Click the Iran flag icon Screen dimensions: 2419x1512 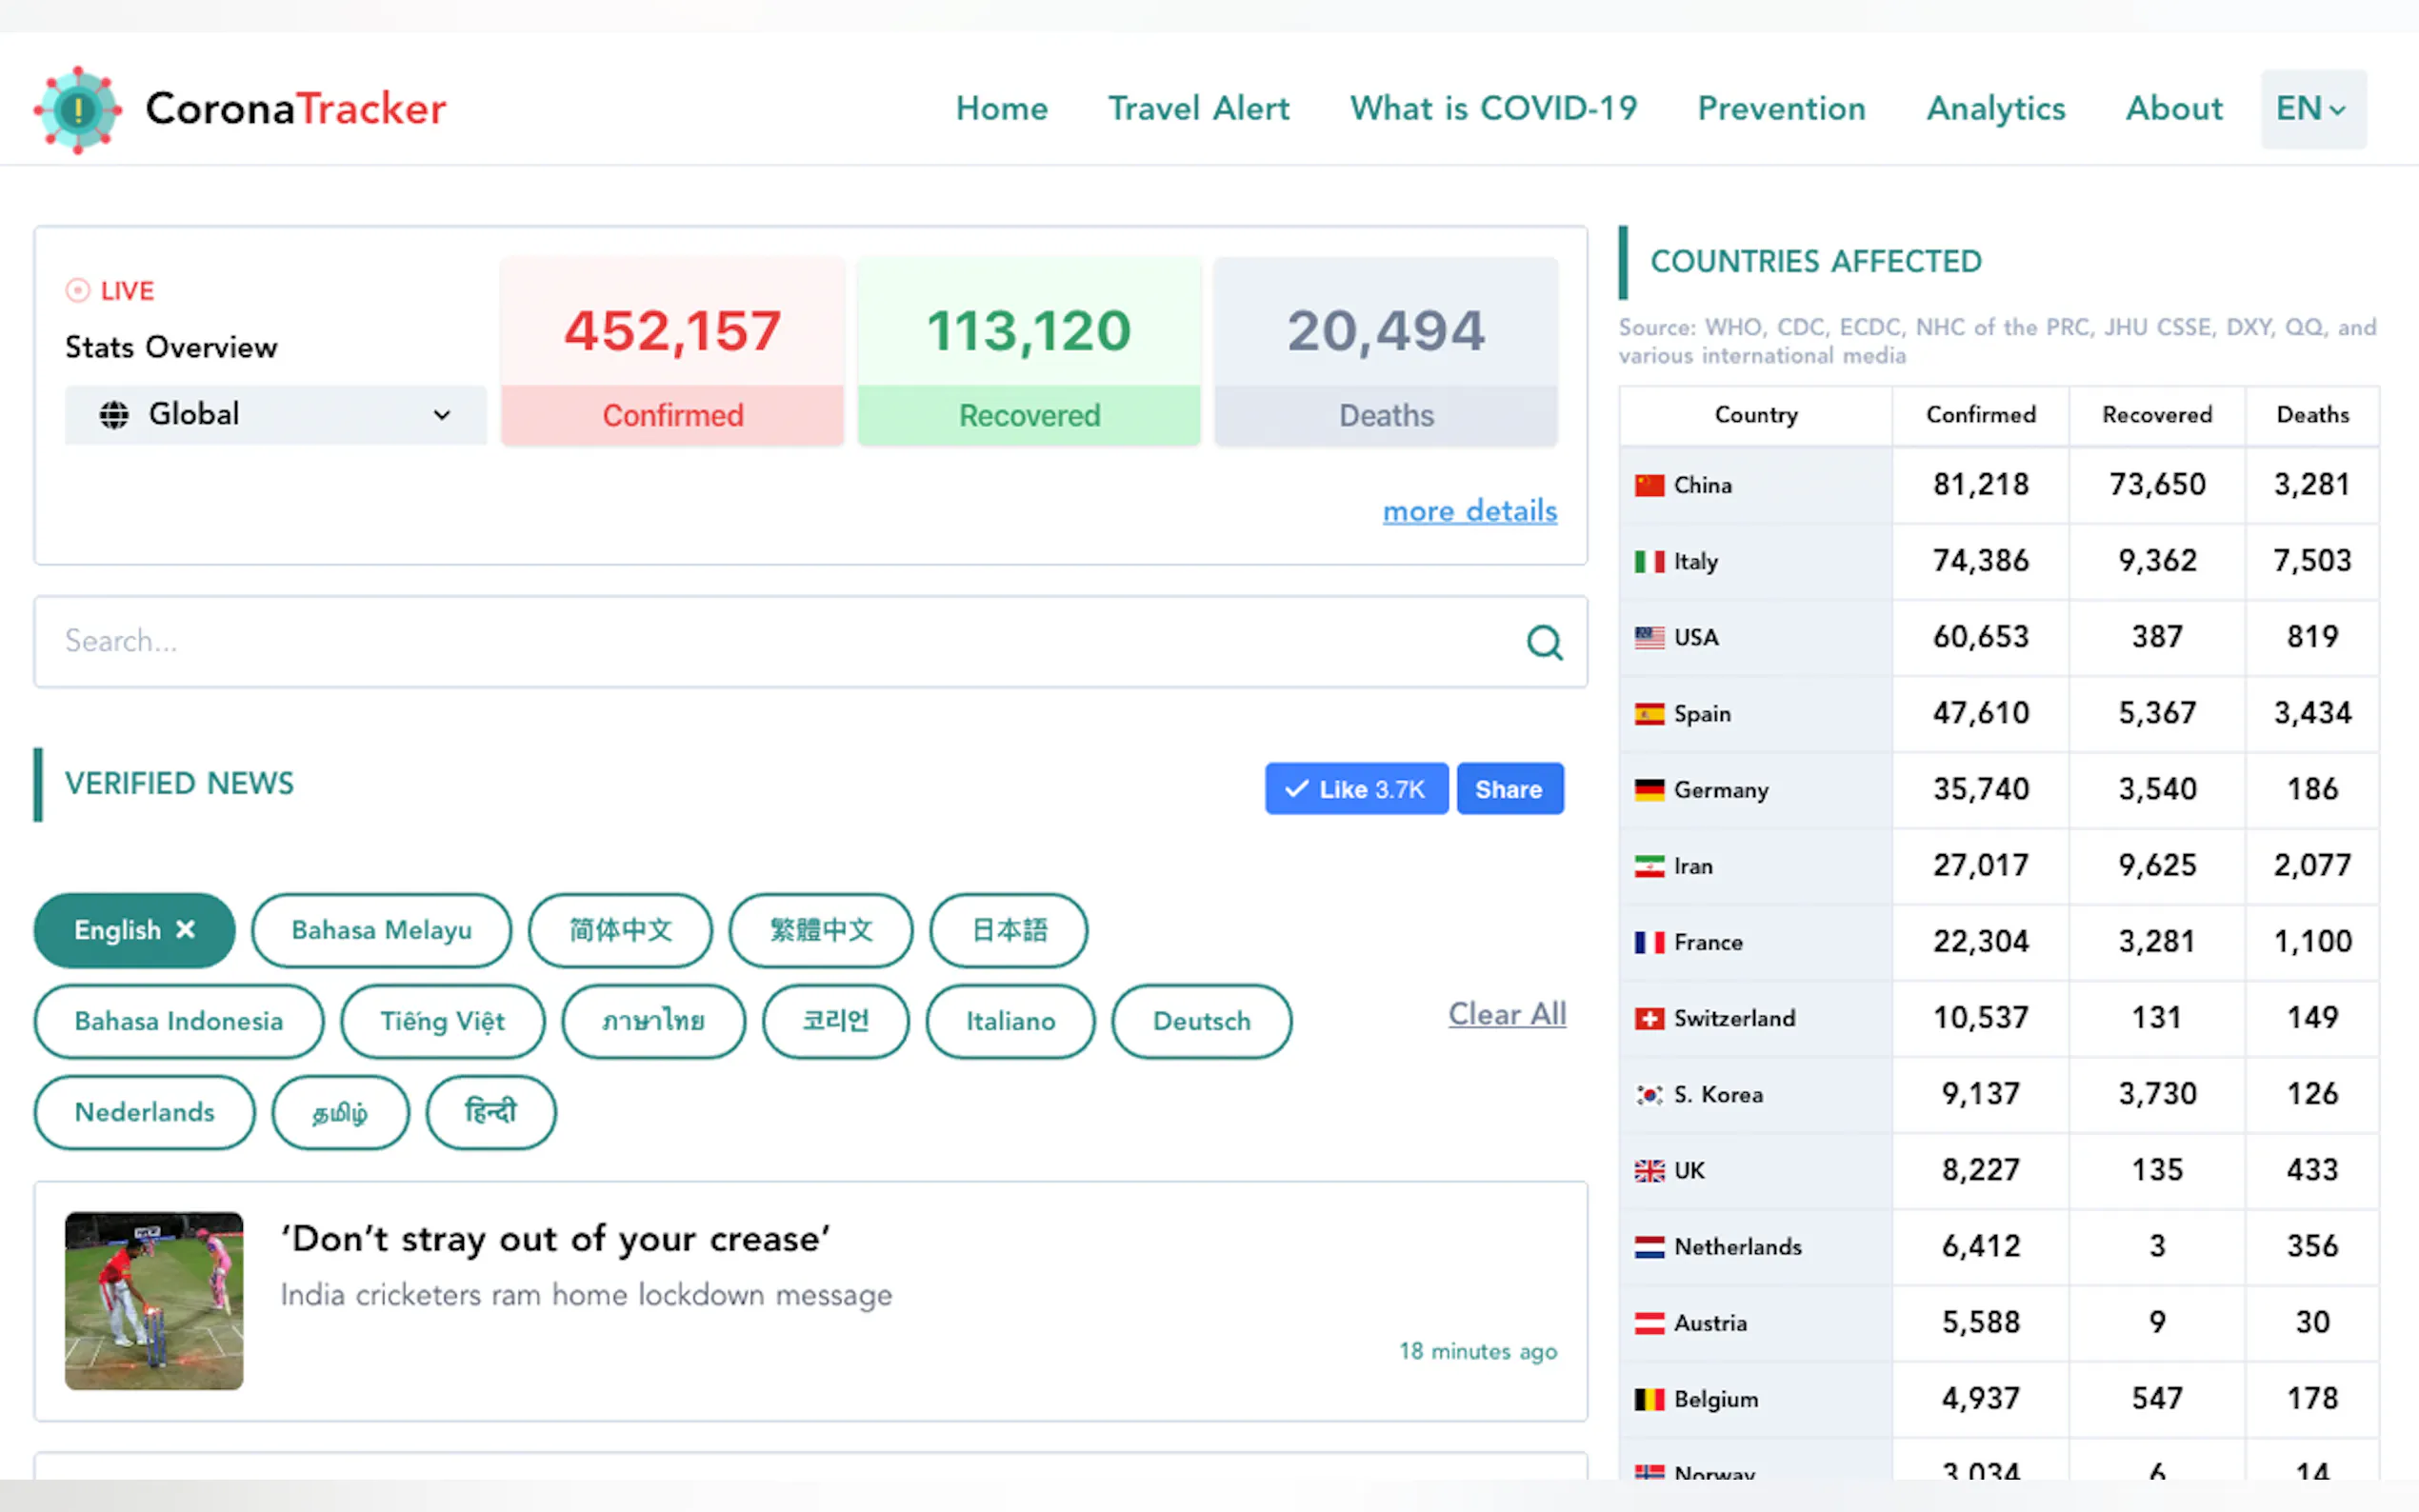pyautogui.click(x=1649, y=866)
